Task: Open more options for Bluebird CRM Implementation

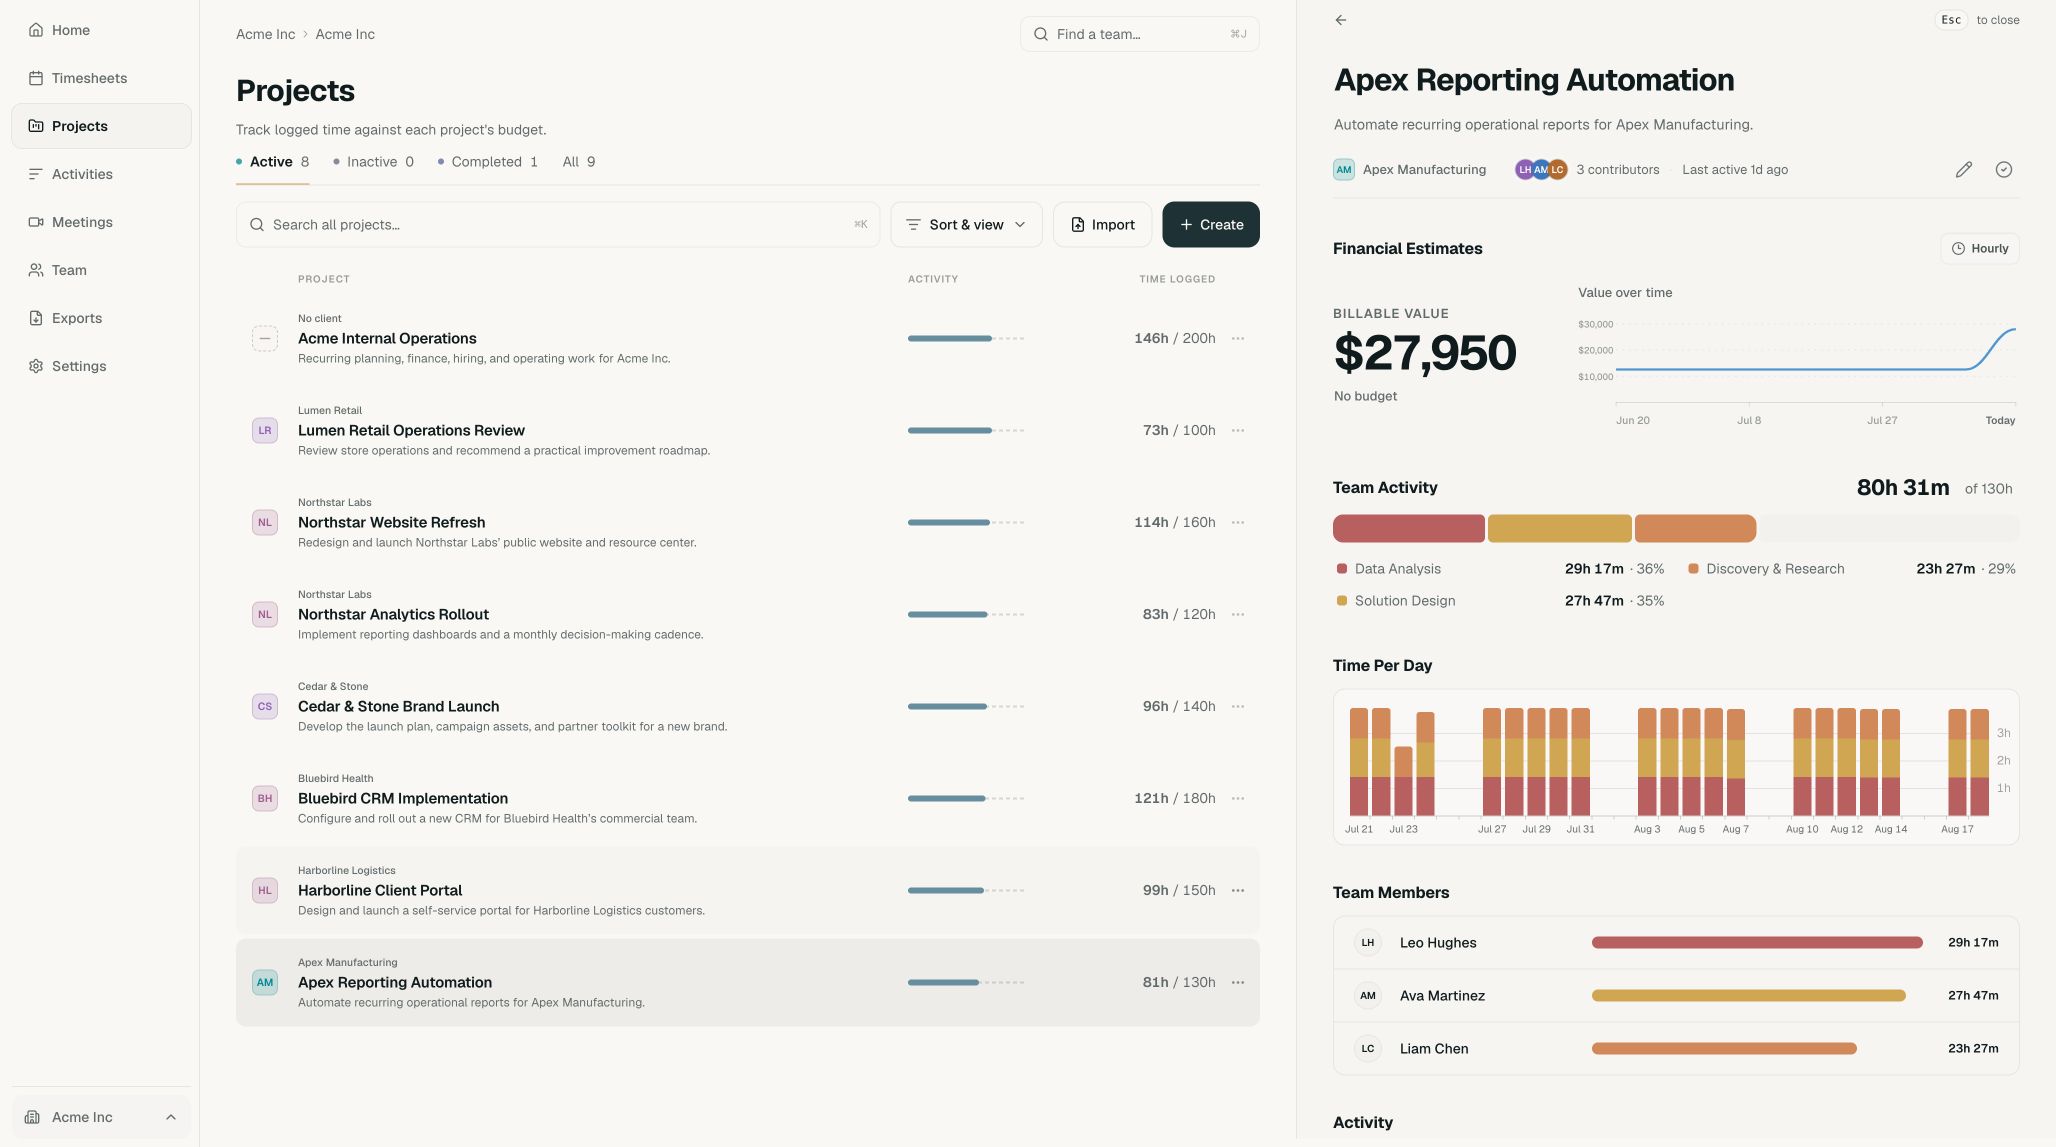Action: 1238,798
